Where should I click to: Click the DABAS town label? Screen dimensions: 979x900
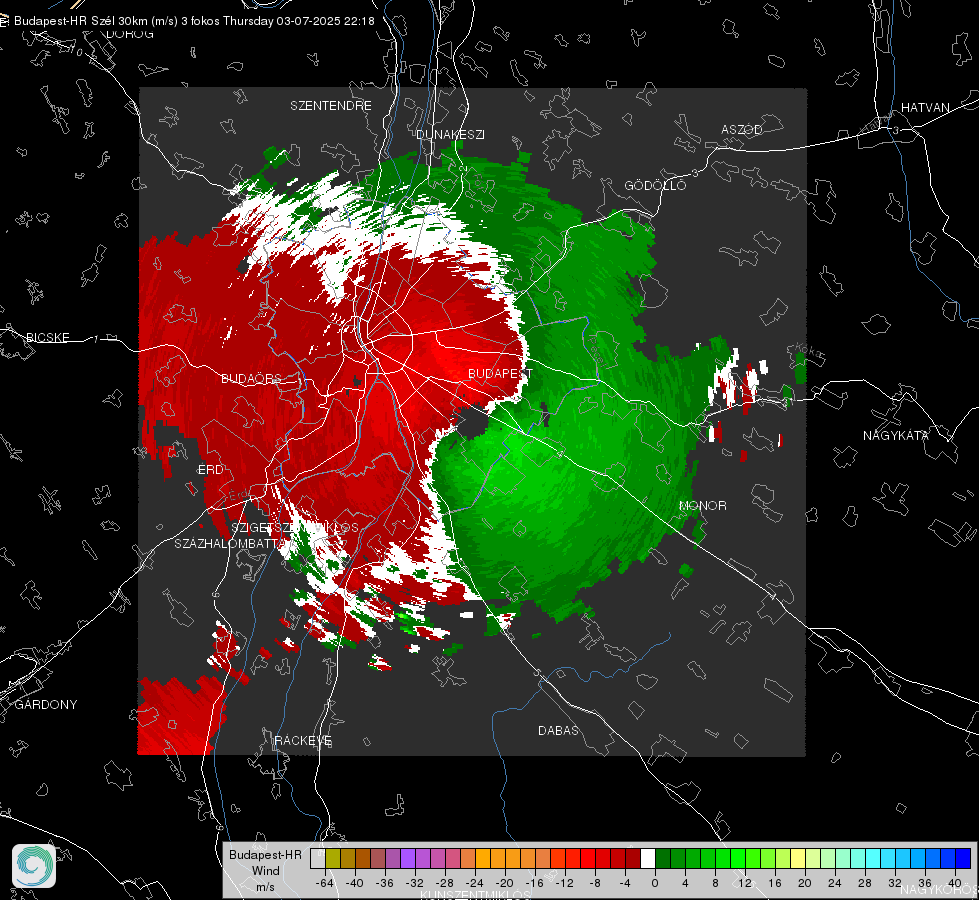coord(558,730)
